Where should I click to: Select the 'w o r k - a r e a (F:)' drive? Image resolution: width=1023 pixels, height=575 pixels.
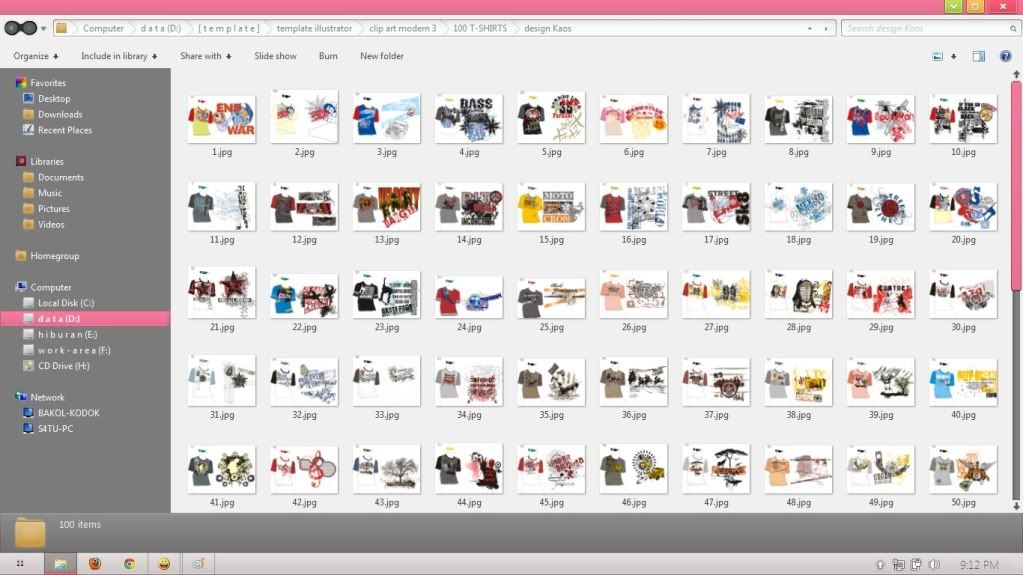coord(74,350)
